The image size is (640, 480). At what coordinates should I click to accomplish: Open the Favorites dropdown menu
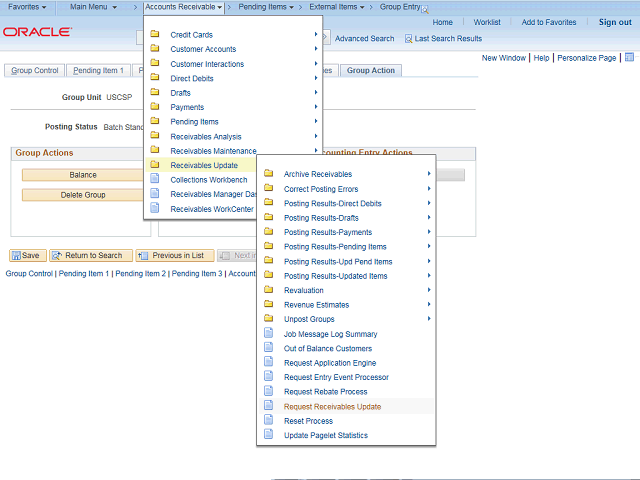[x=27, y=7]
